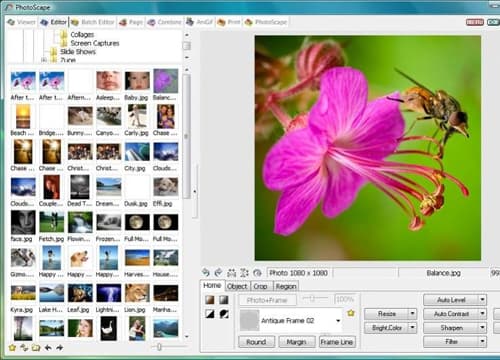
Task: Open the Print tab
Action: coord(229,22)
